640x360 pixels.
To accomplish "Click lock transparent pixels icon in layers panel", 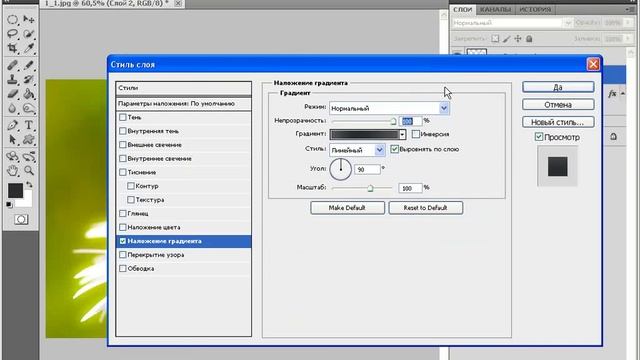I will (495, 39).
